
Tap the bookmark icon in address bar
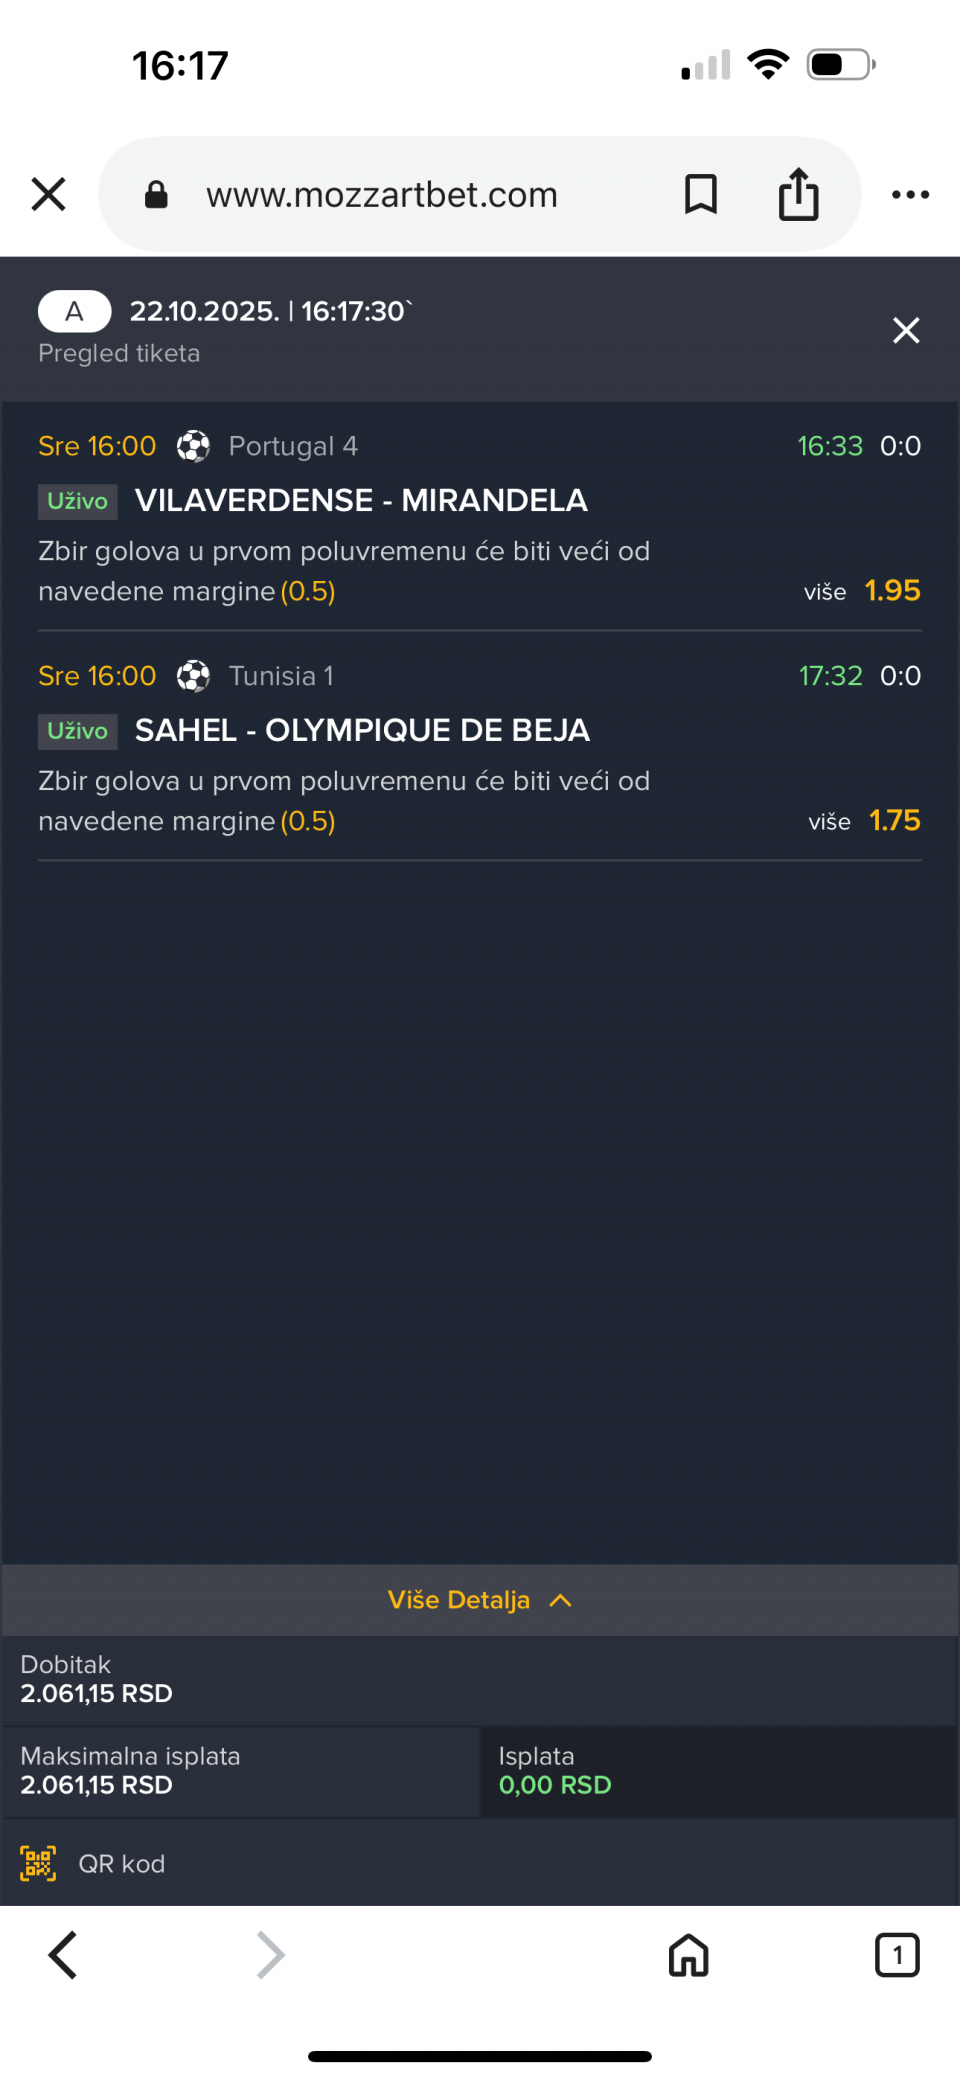700,194
